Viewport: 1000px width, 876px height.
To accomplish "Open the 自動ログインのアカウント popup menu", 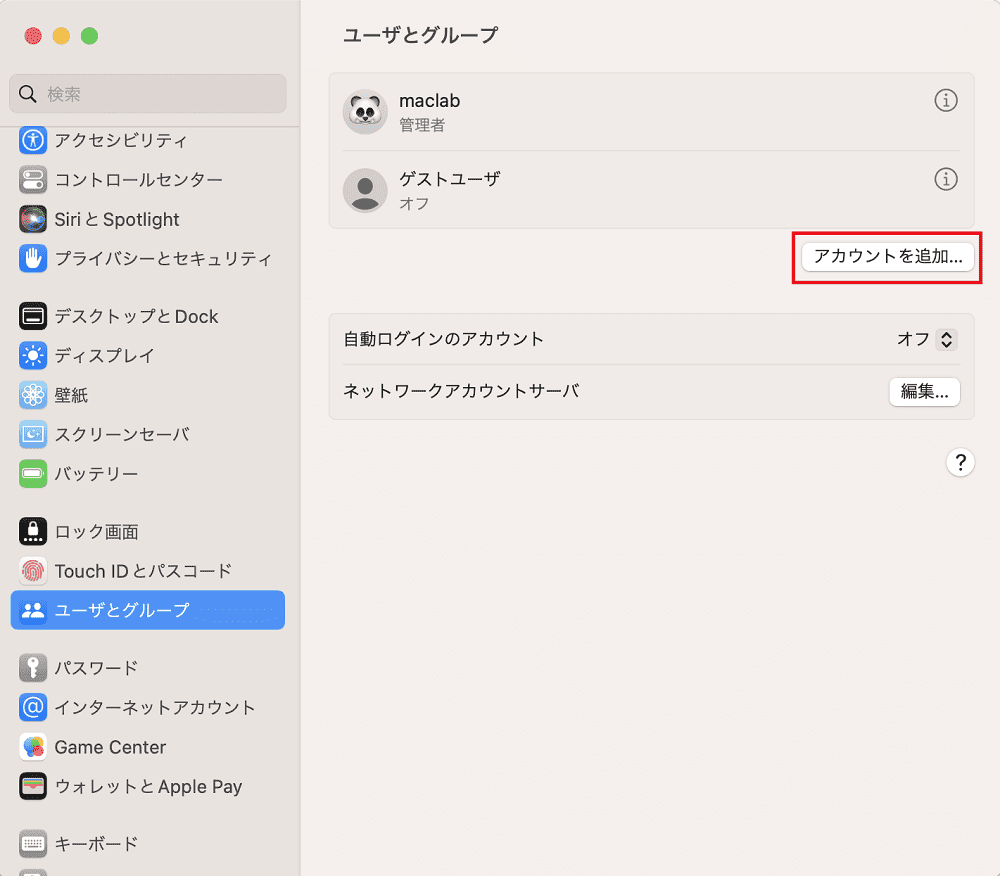I will tap(946, 339).
